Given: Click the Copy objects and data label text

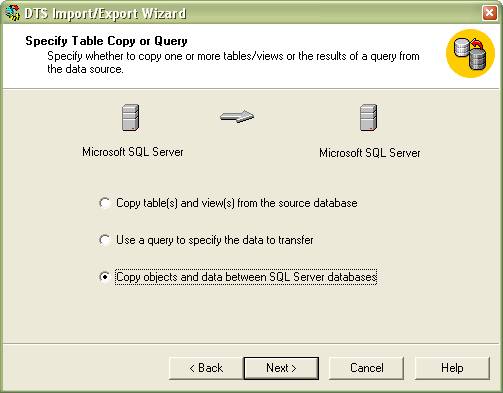Looking at the screenshot, I should pos(246,277).
